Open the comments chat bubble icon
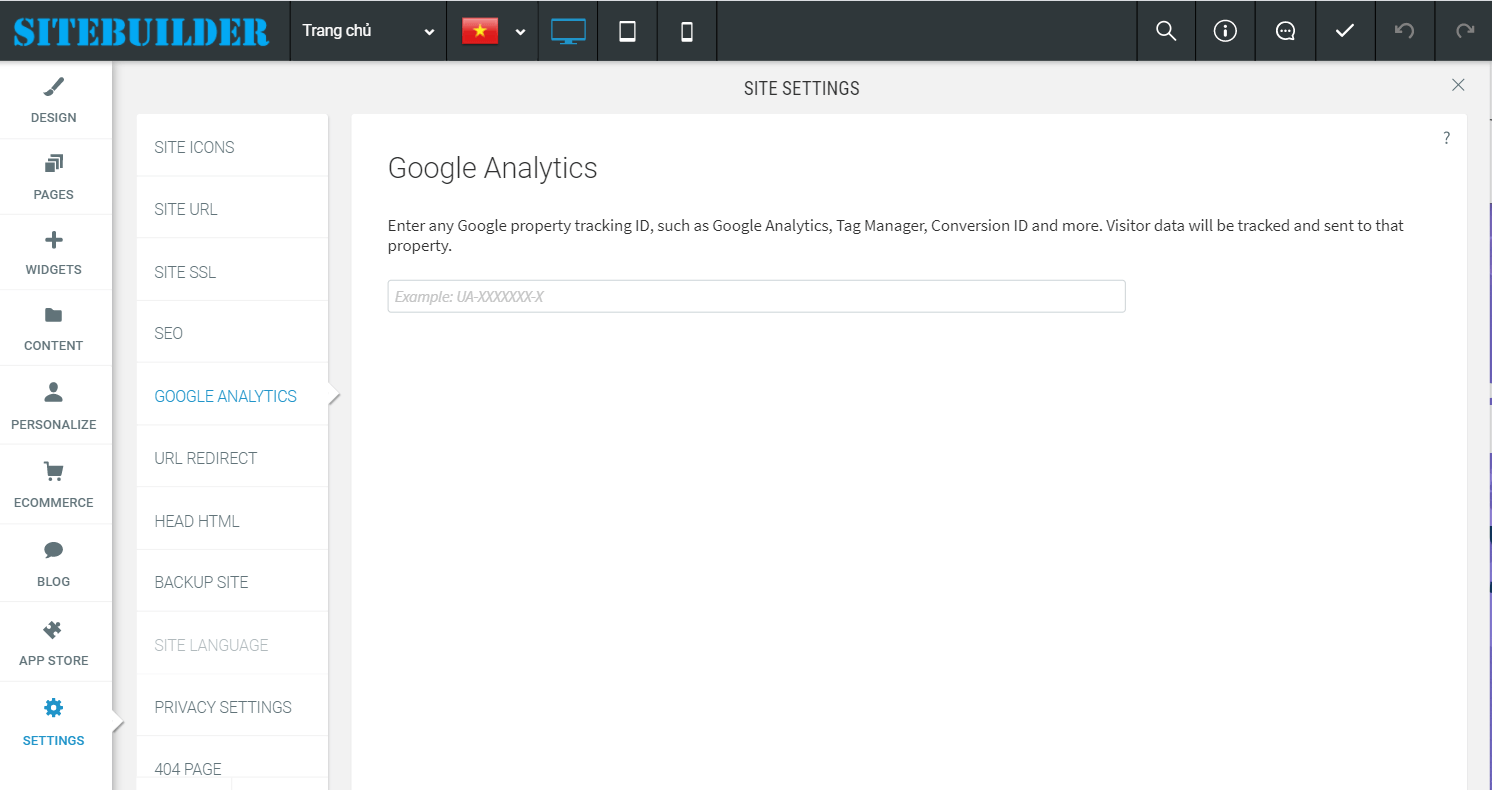Viewport: 1492px width, 790px height. 1285,31
